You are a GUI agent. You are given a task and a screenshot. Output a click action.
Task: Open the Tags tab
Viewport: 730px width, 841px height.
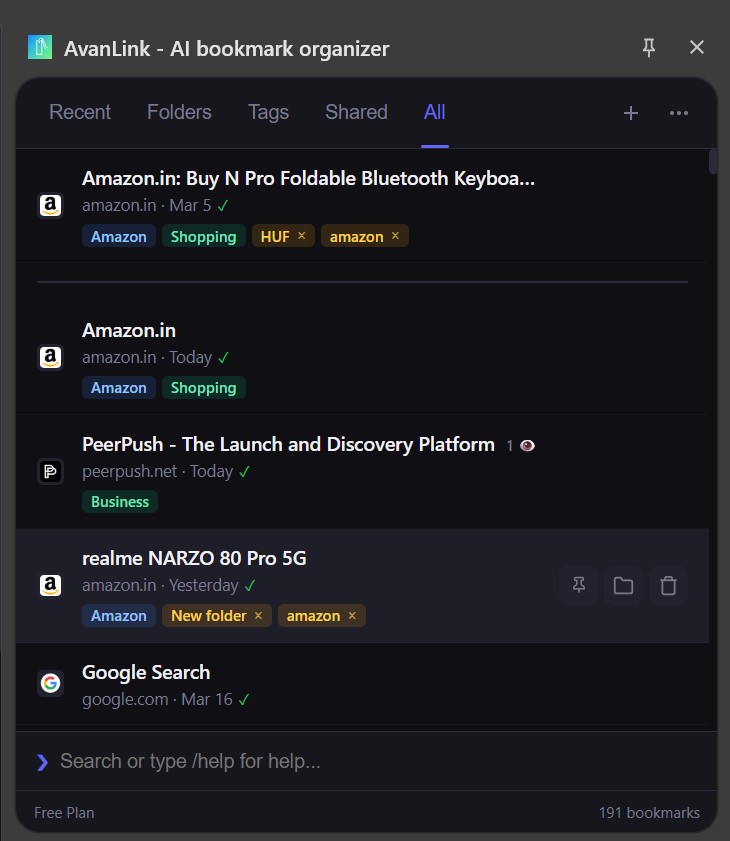268,112
